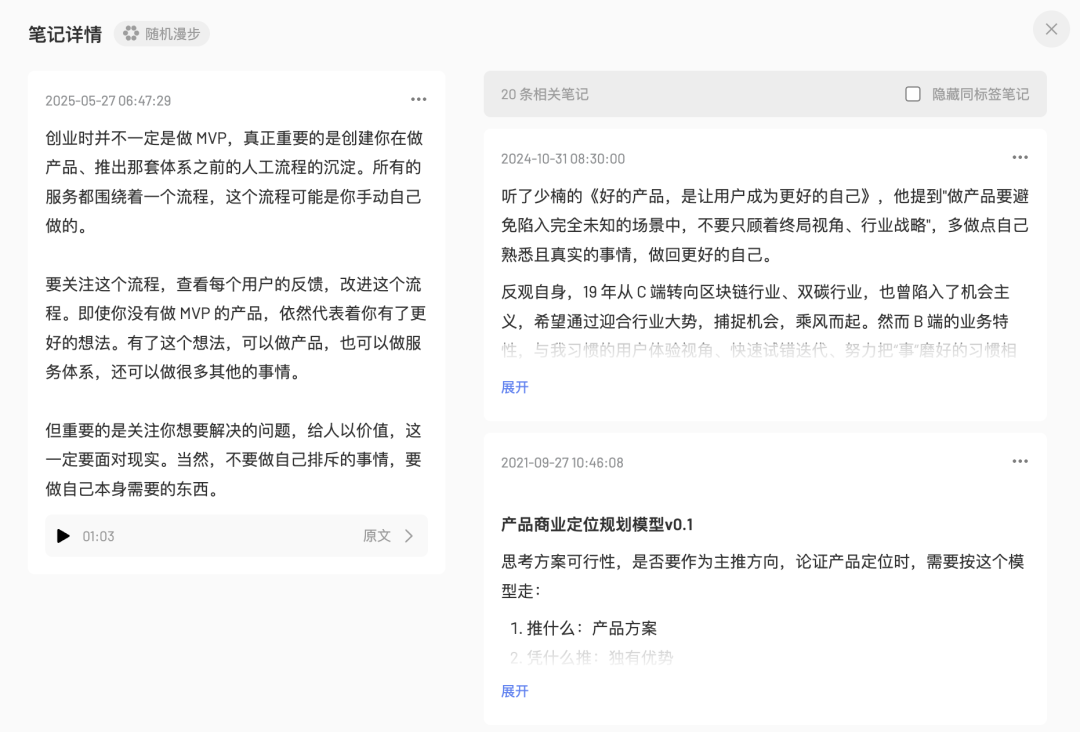
Task: Close the note detail dialog
Action: click(x=1051, y=29)
